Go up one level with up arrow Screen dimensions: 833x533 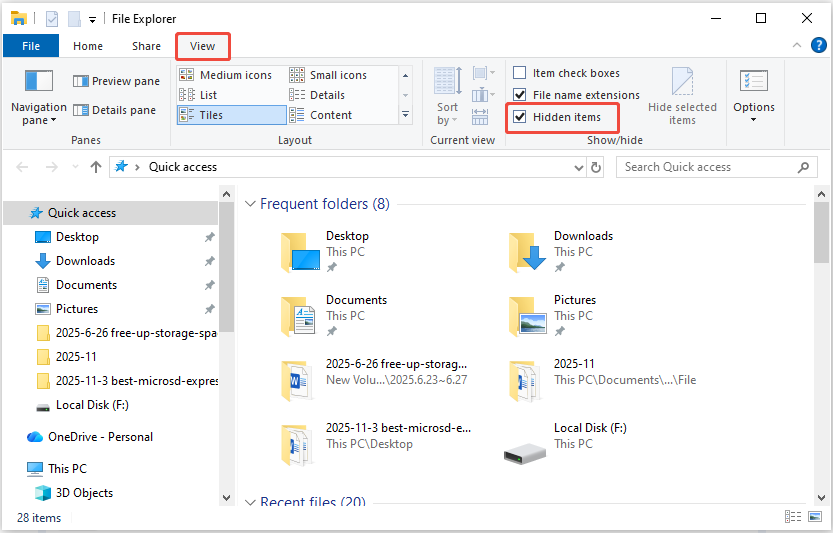click(x=96, y=167)
